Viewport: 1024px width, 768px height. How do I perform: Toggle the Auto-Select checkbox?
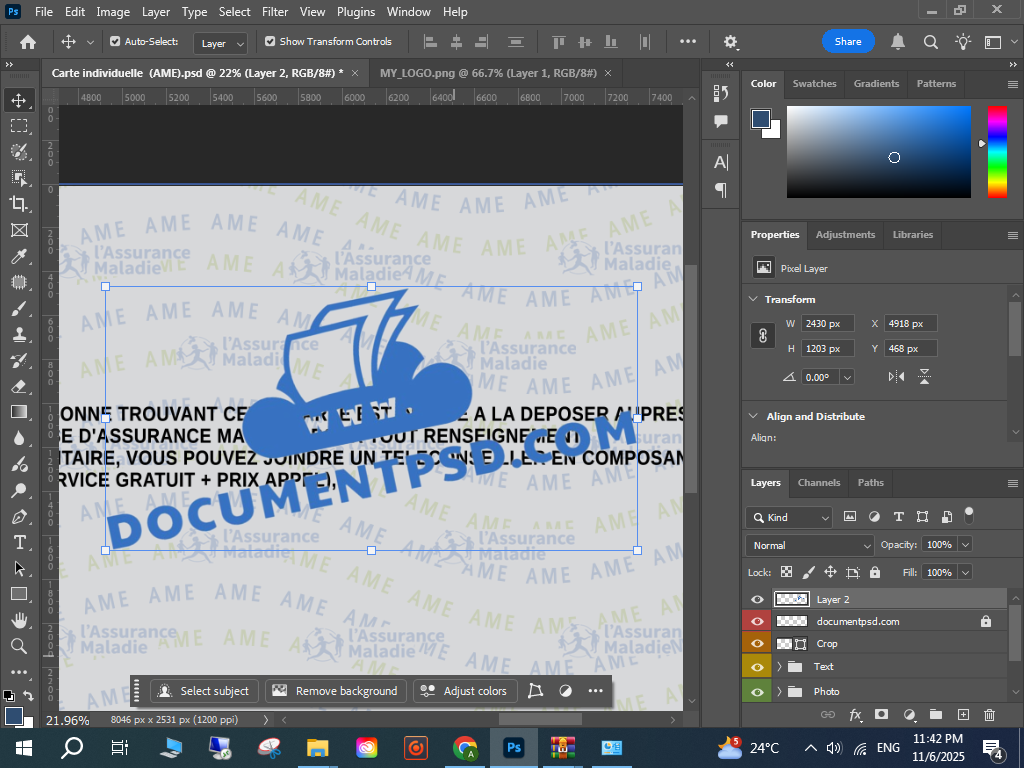pyautogui.click(x=115, y=42)
